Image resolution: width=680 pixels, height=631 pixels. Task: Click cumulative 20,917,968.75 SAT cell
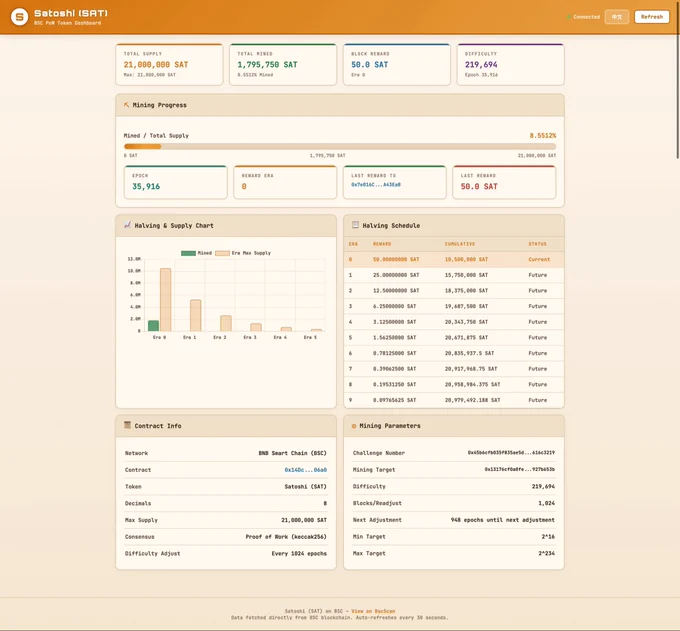471,369
